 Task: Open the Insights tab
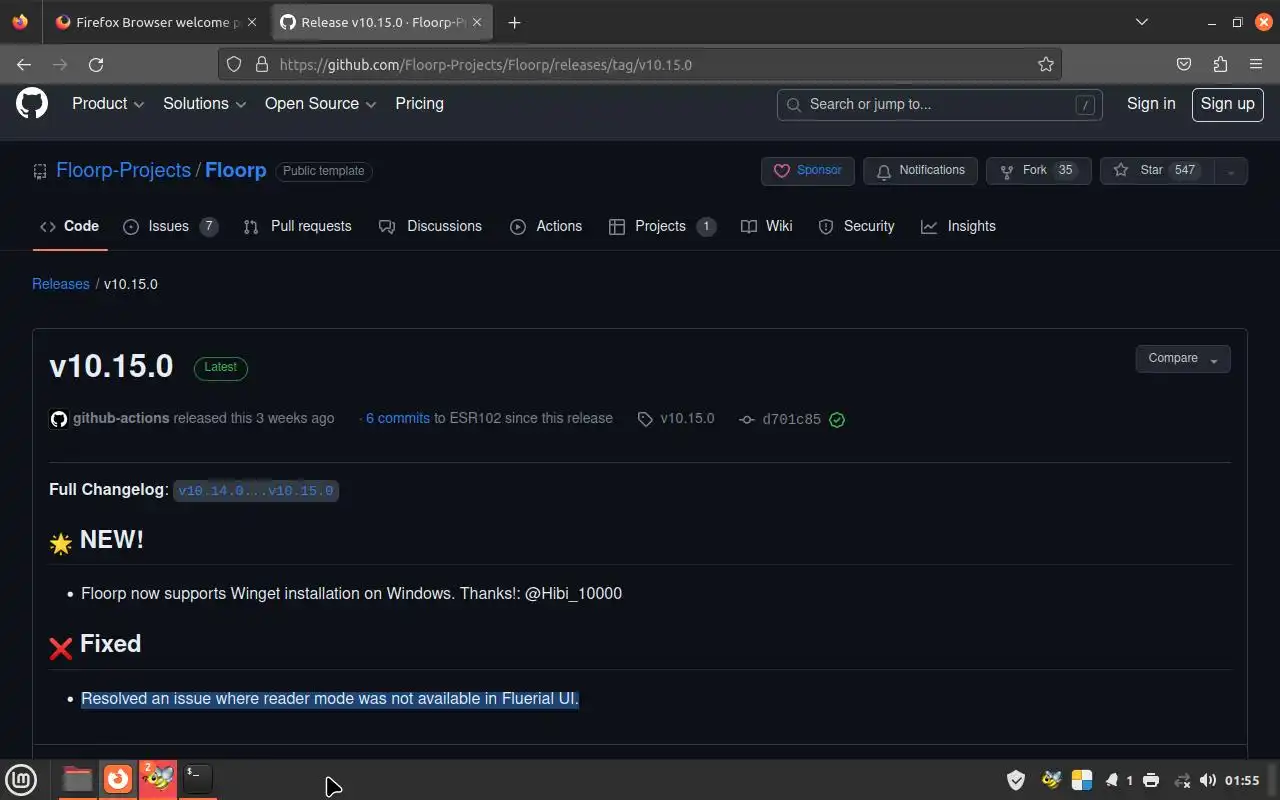coord(958,227)
